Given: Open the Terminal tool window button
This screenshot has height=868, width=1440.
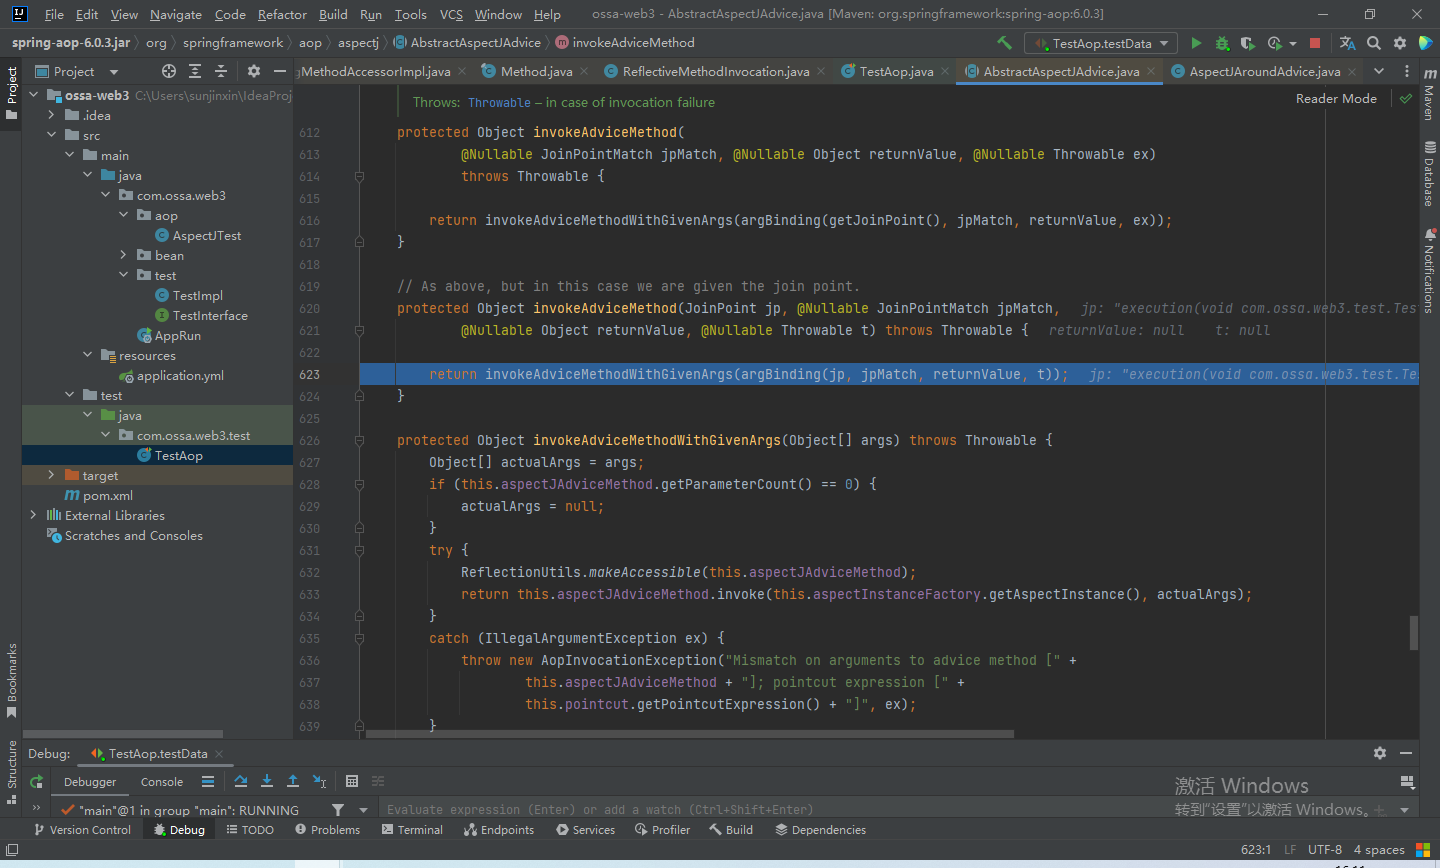Looking at the screenshot, I should (x=412, y=829).
